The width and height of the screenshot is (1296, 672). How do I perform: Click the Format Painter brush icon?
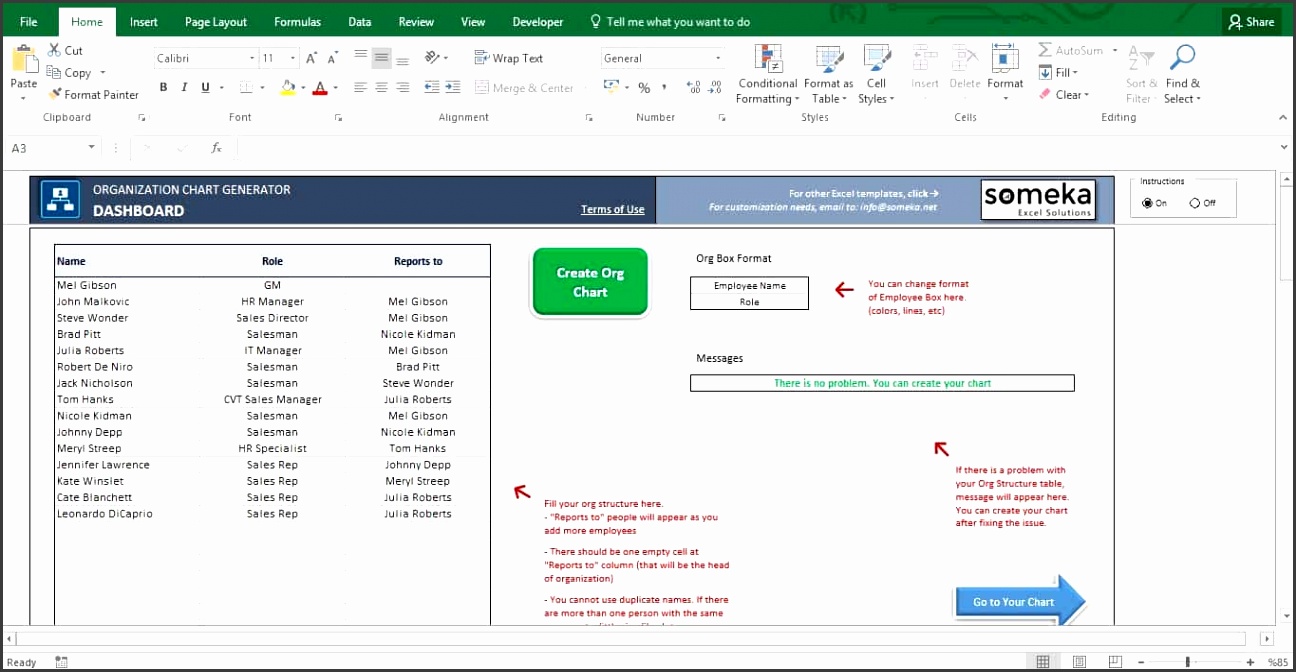pos(55,95)
